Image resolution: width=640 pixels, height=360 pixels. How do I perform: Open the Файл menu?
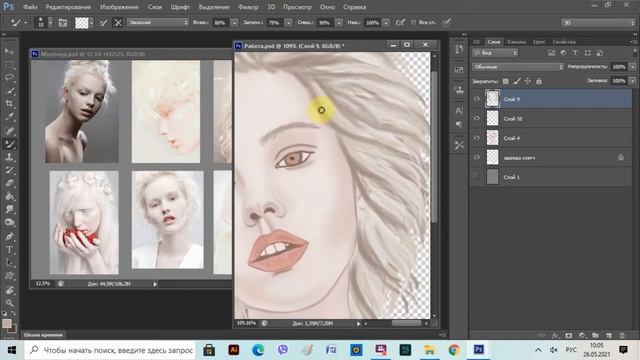pyautogui.click(x=30, y=7)
